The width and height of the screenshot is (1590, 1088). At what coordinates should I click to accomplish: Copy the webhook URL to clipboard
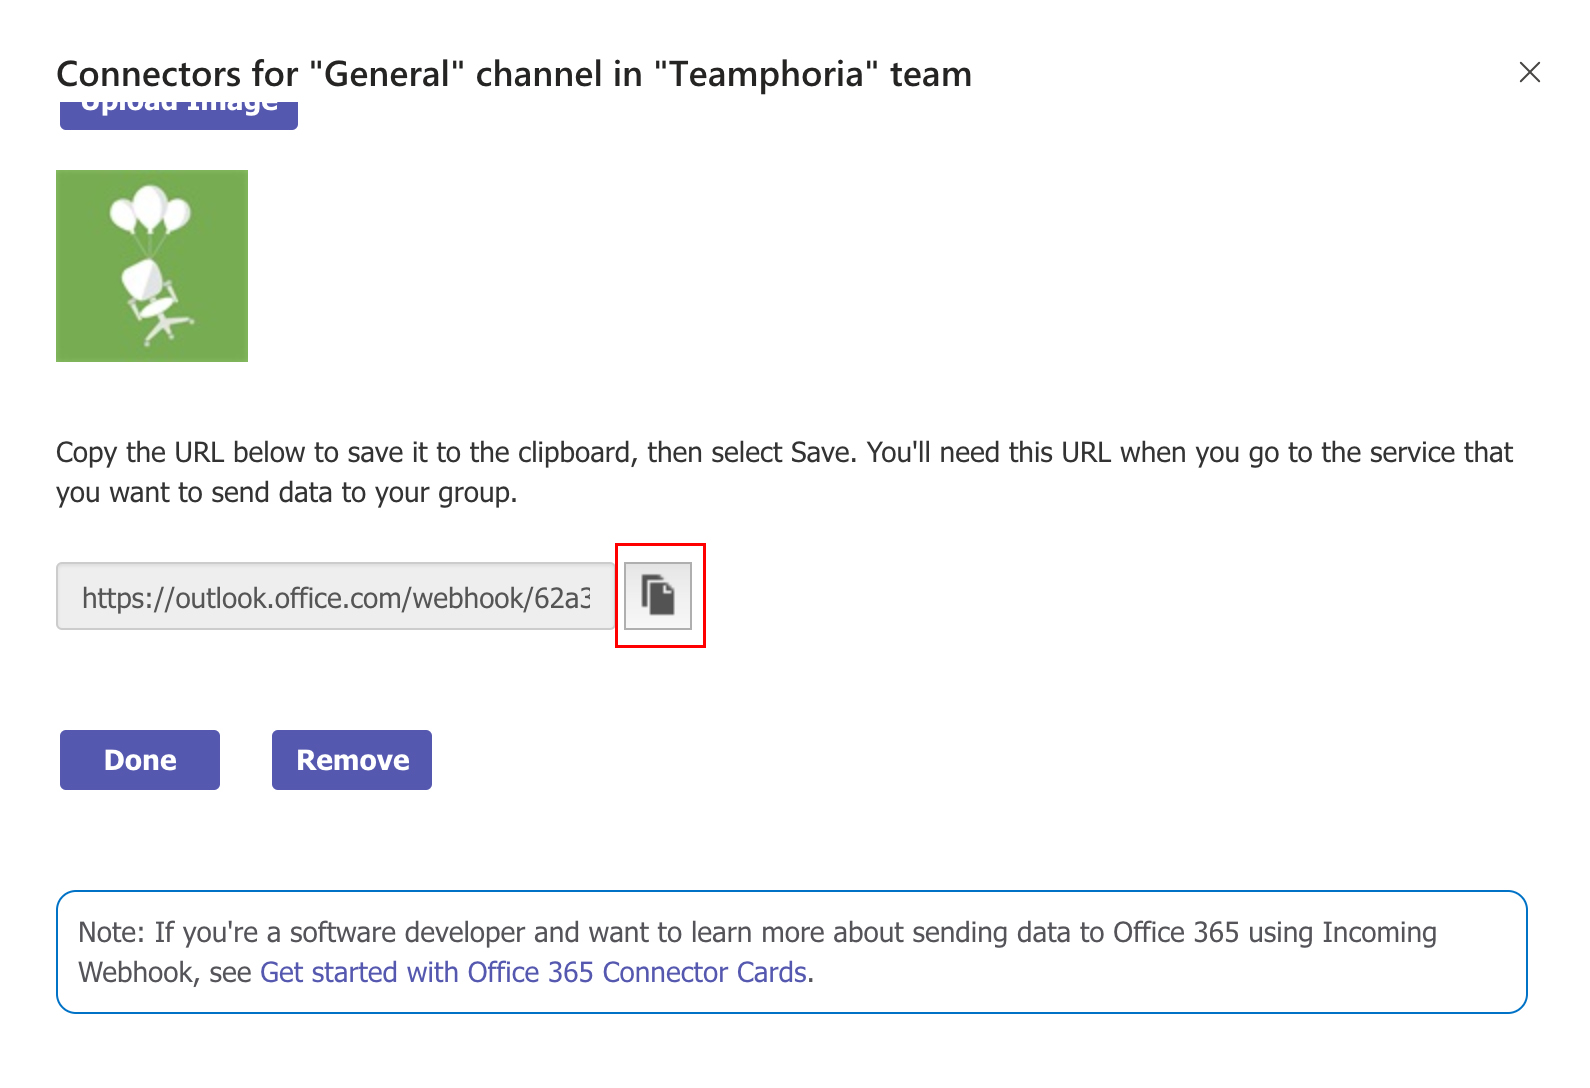[x=658, y=596]
